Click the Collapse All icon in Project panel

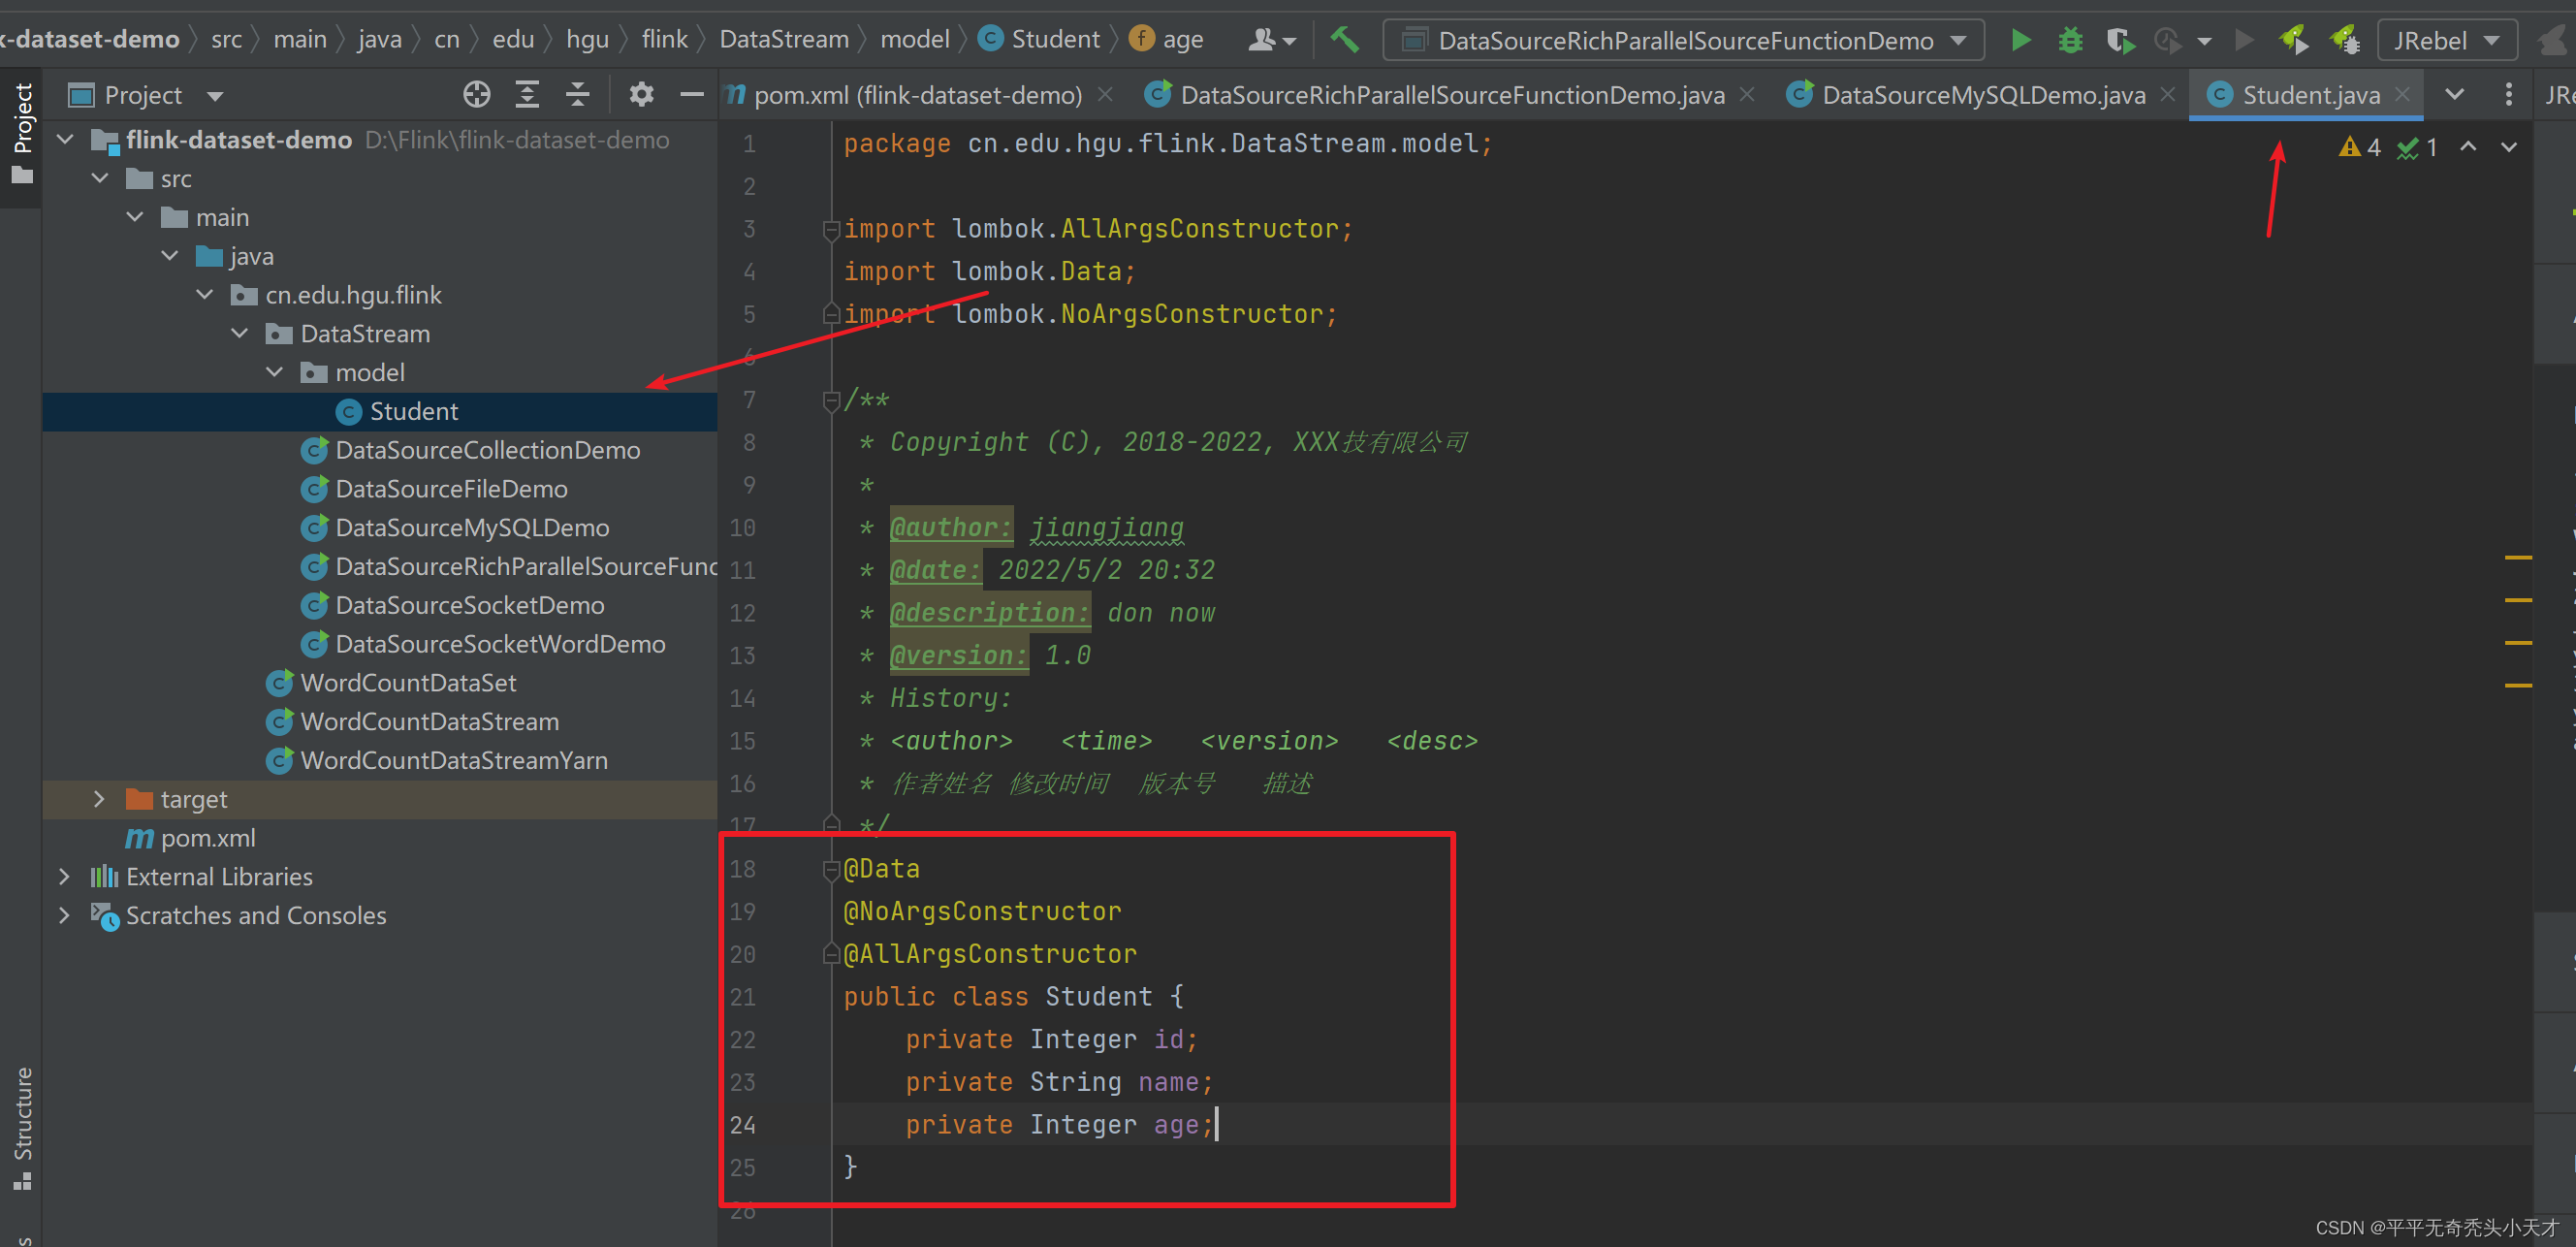coord(577,95)
